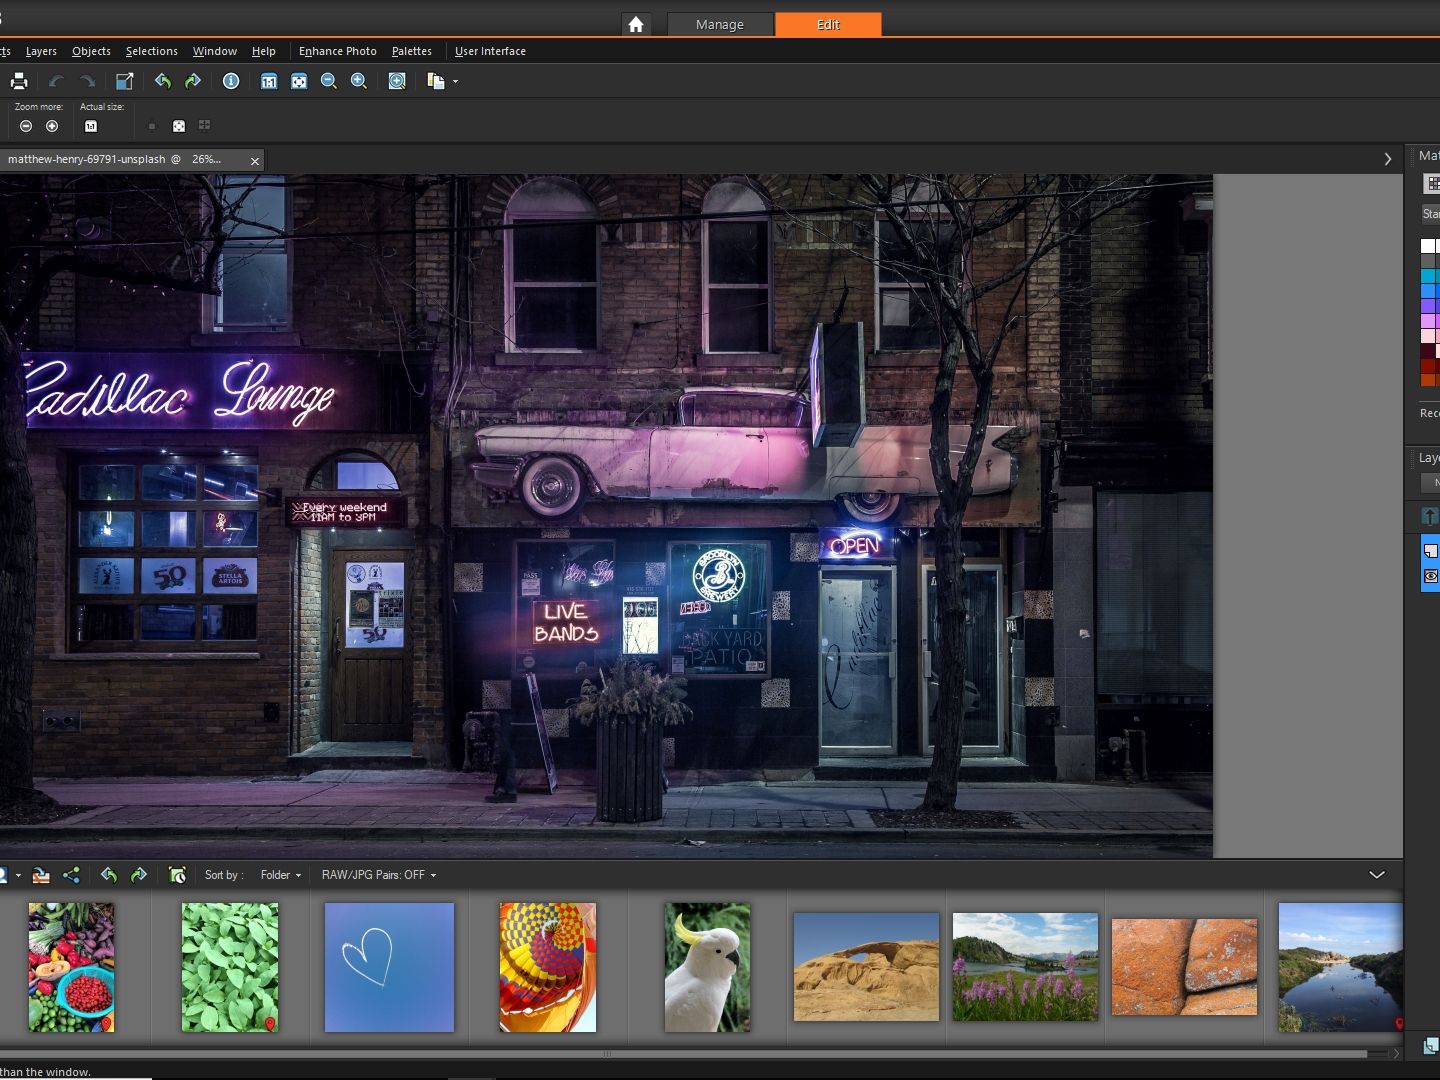
Task: Open the Paste options dropdown arrow
Action: (456, 82)
